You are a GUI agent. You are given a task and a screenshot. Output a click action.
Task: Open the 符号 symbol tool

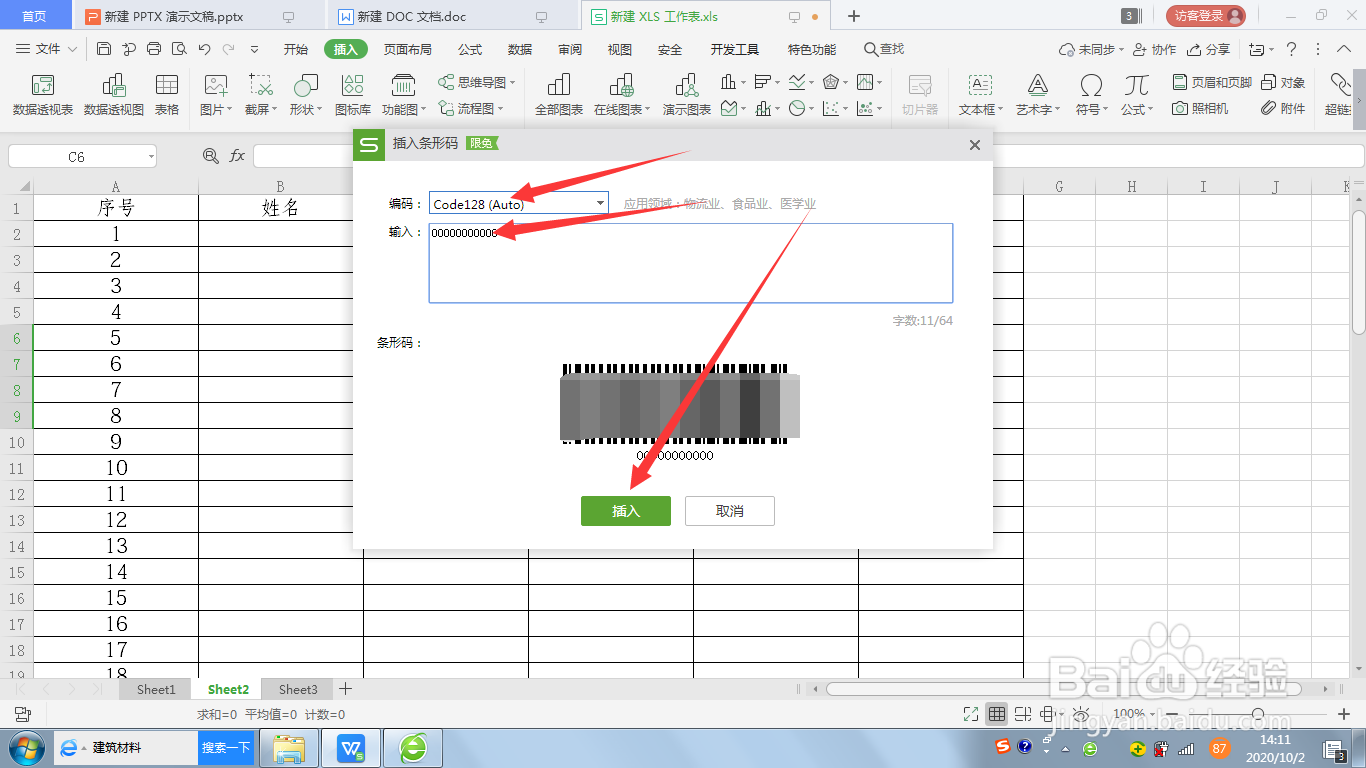tap(1092, 95)
